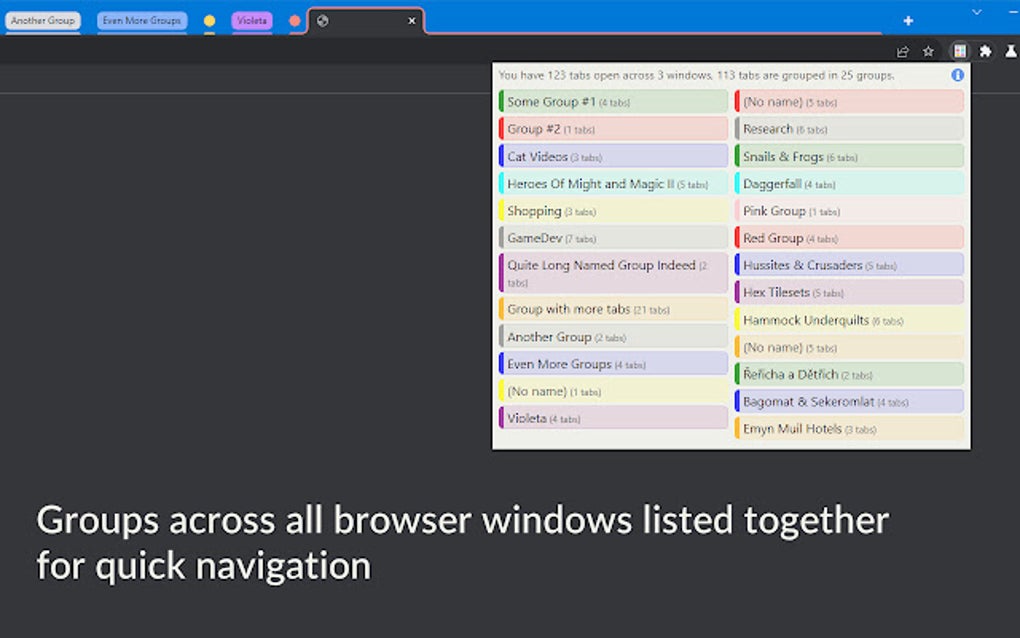1020x638 pixels.
Task: Open the Hussites & Crusaders group entry
Action: (849, 264)
